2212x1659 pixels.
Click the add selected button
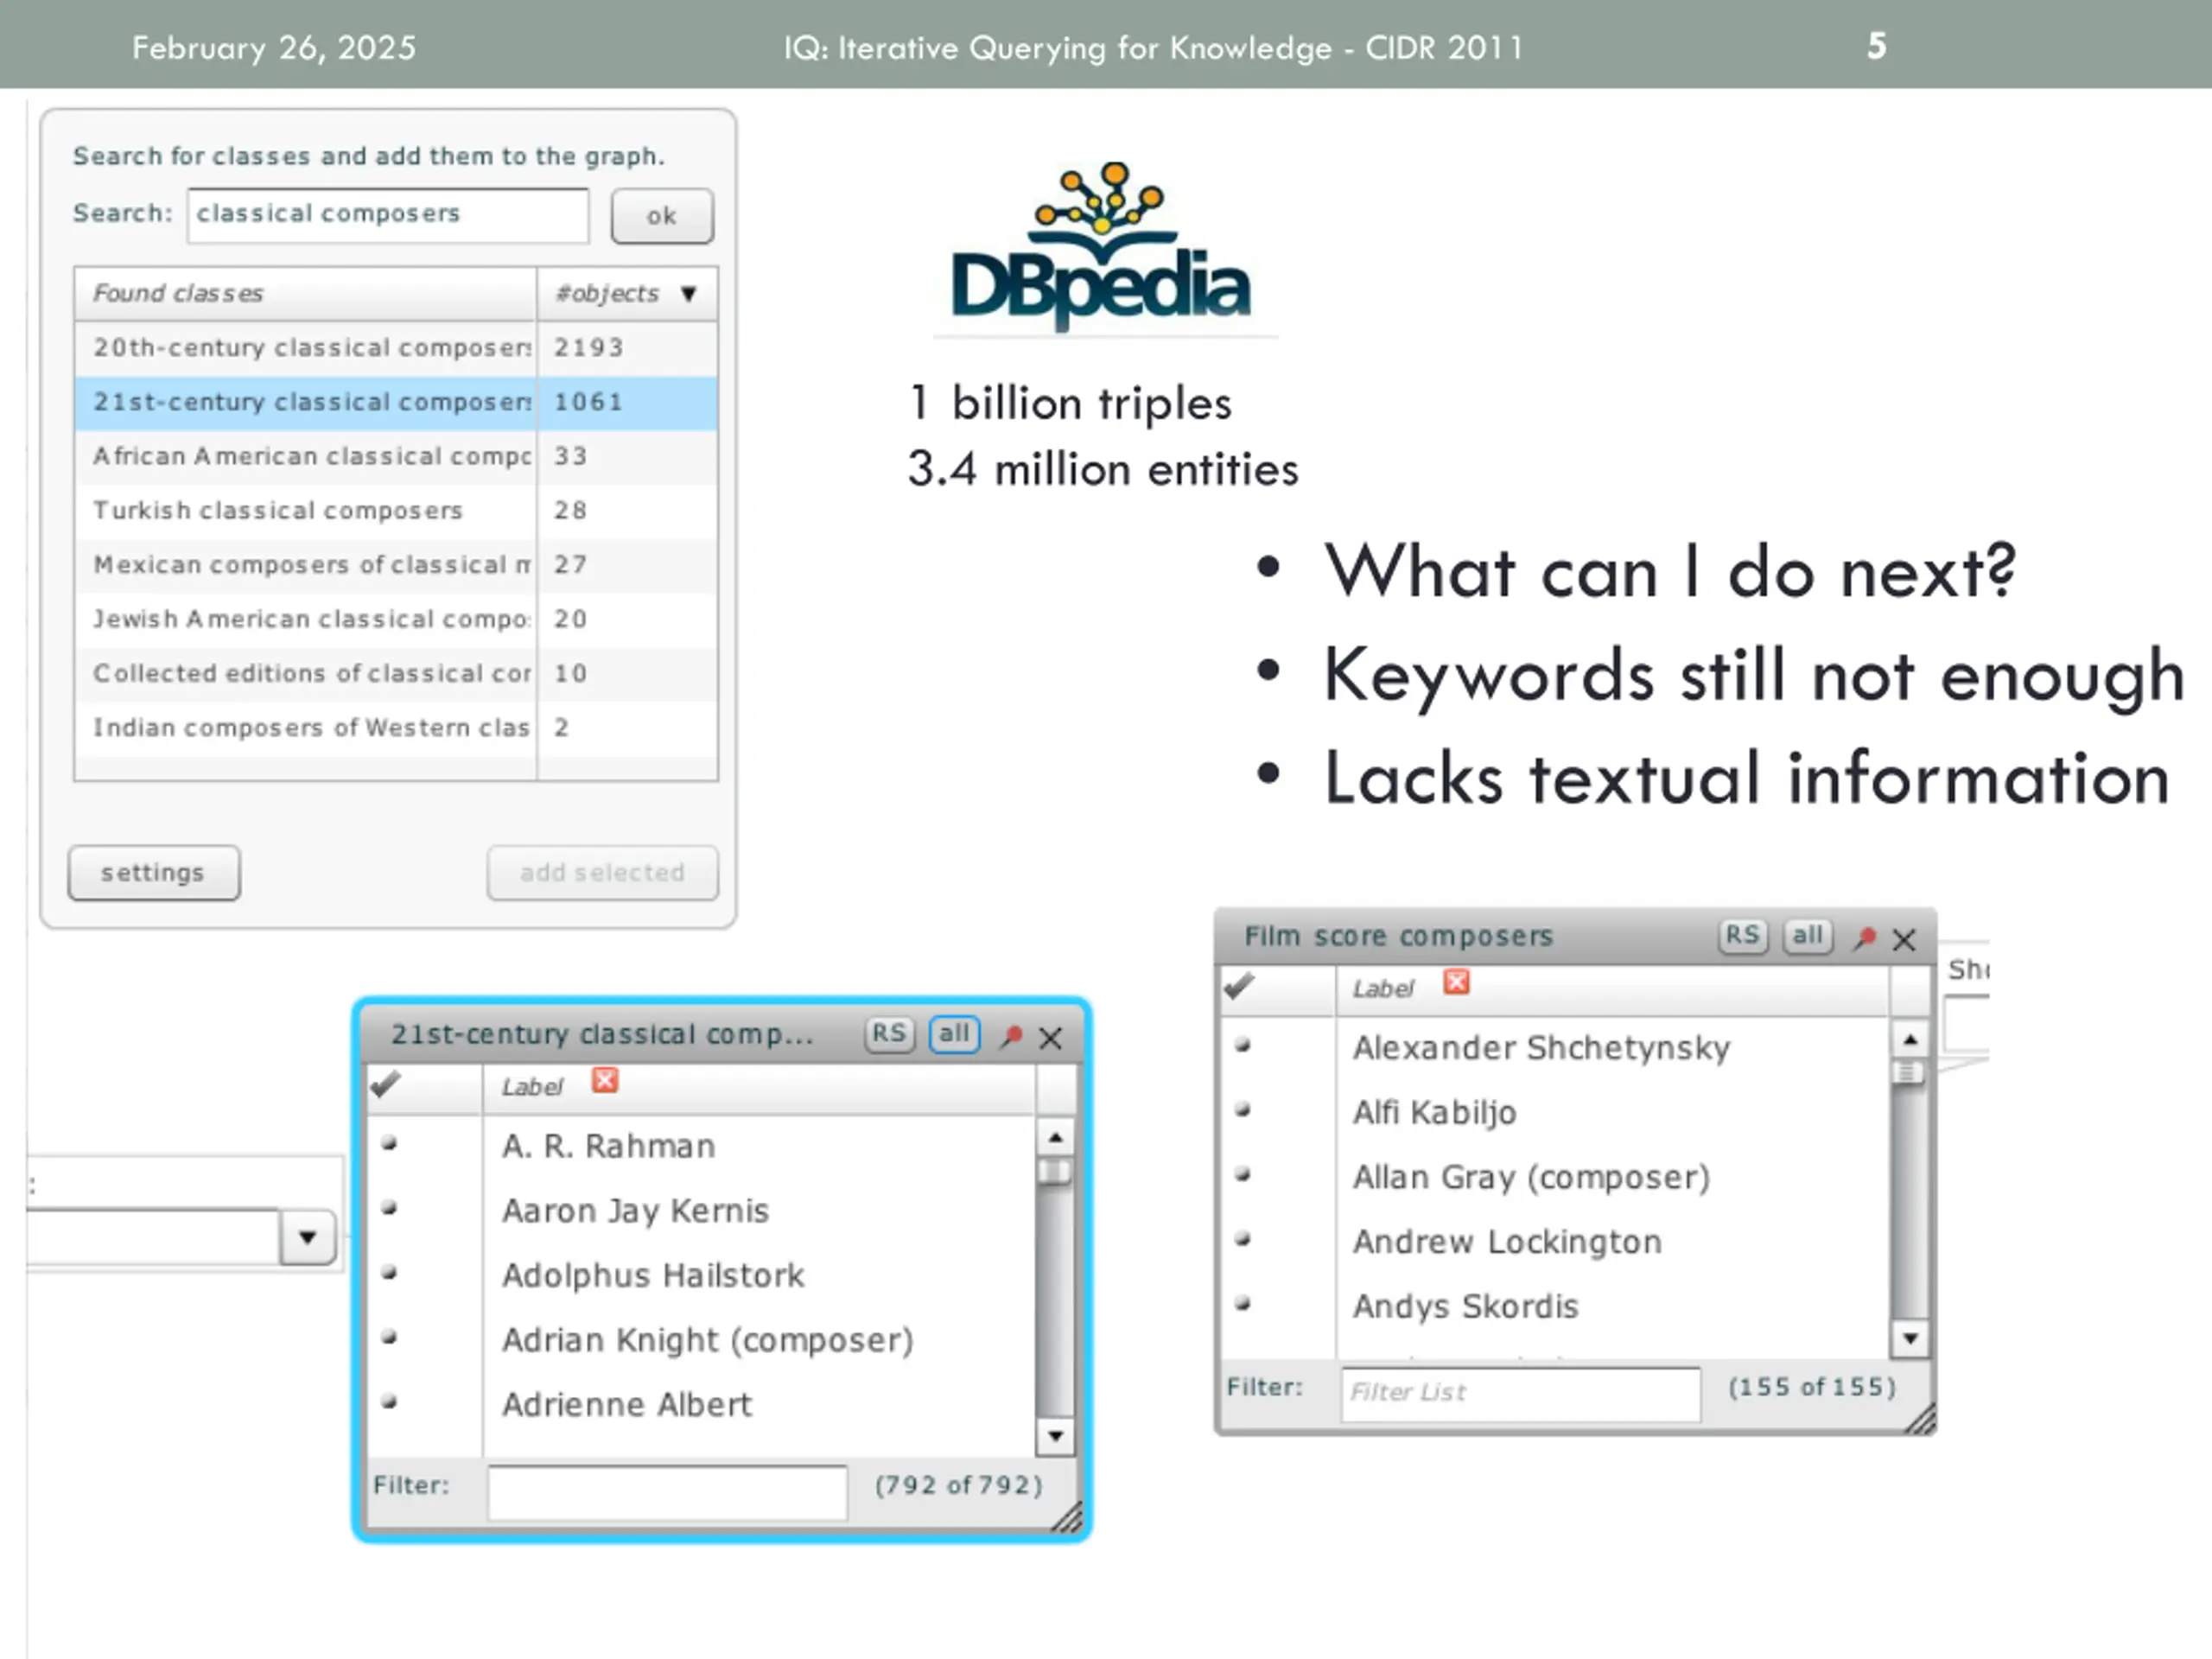tap(602, 872)
